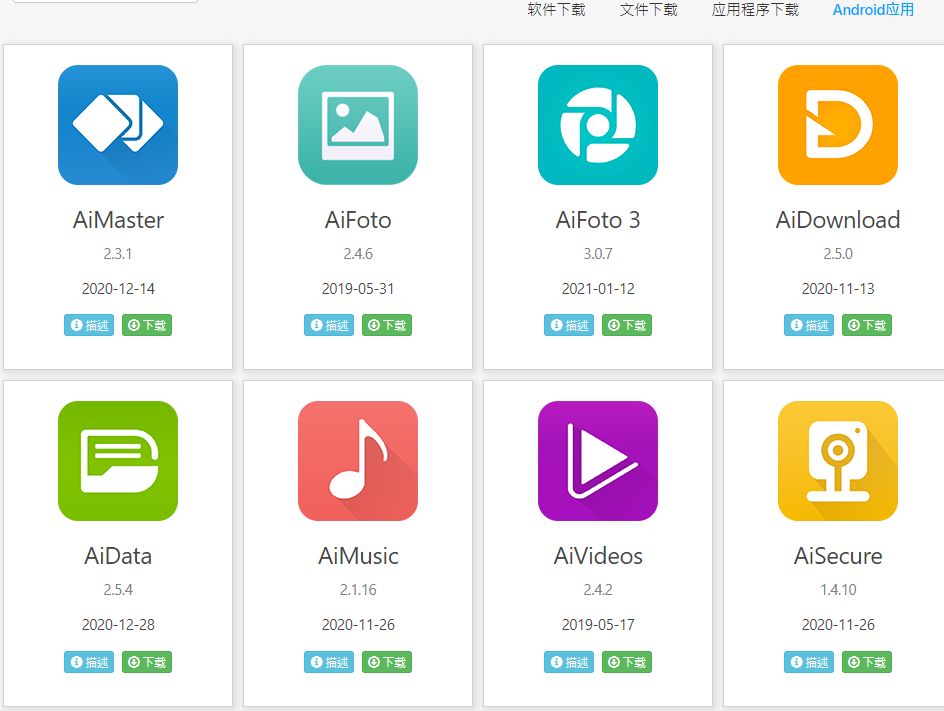Click the date 2019-05-31
The width and height of the screenshot is (944, 711).
click(x=358, y=289)
